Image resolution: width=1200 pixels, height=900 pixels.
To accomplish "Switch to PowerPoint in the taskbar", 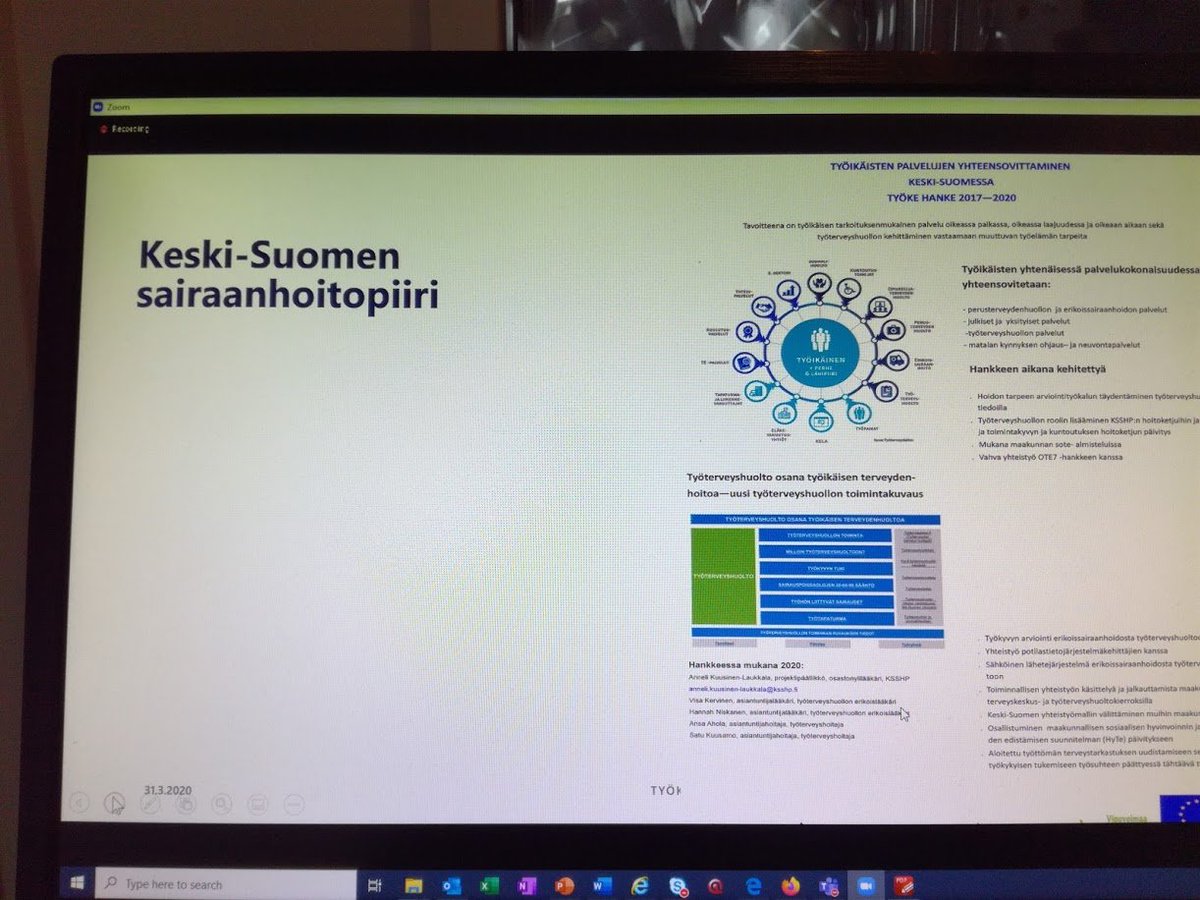I will click(564, 885).
